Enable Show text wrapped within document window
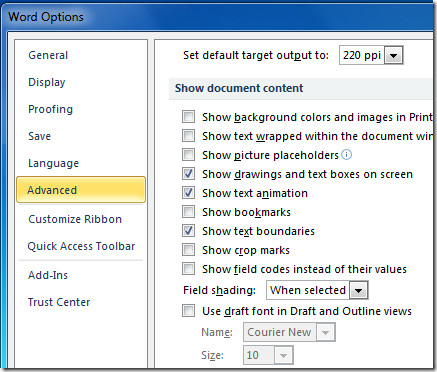The width and height of the screenshot is (437, 372). 188,136
